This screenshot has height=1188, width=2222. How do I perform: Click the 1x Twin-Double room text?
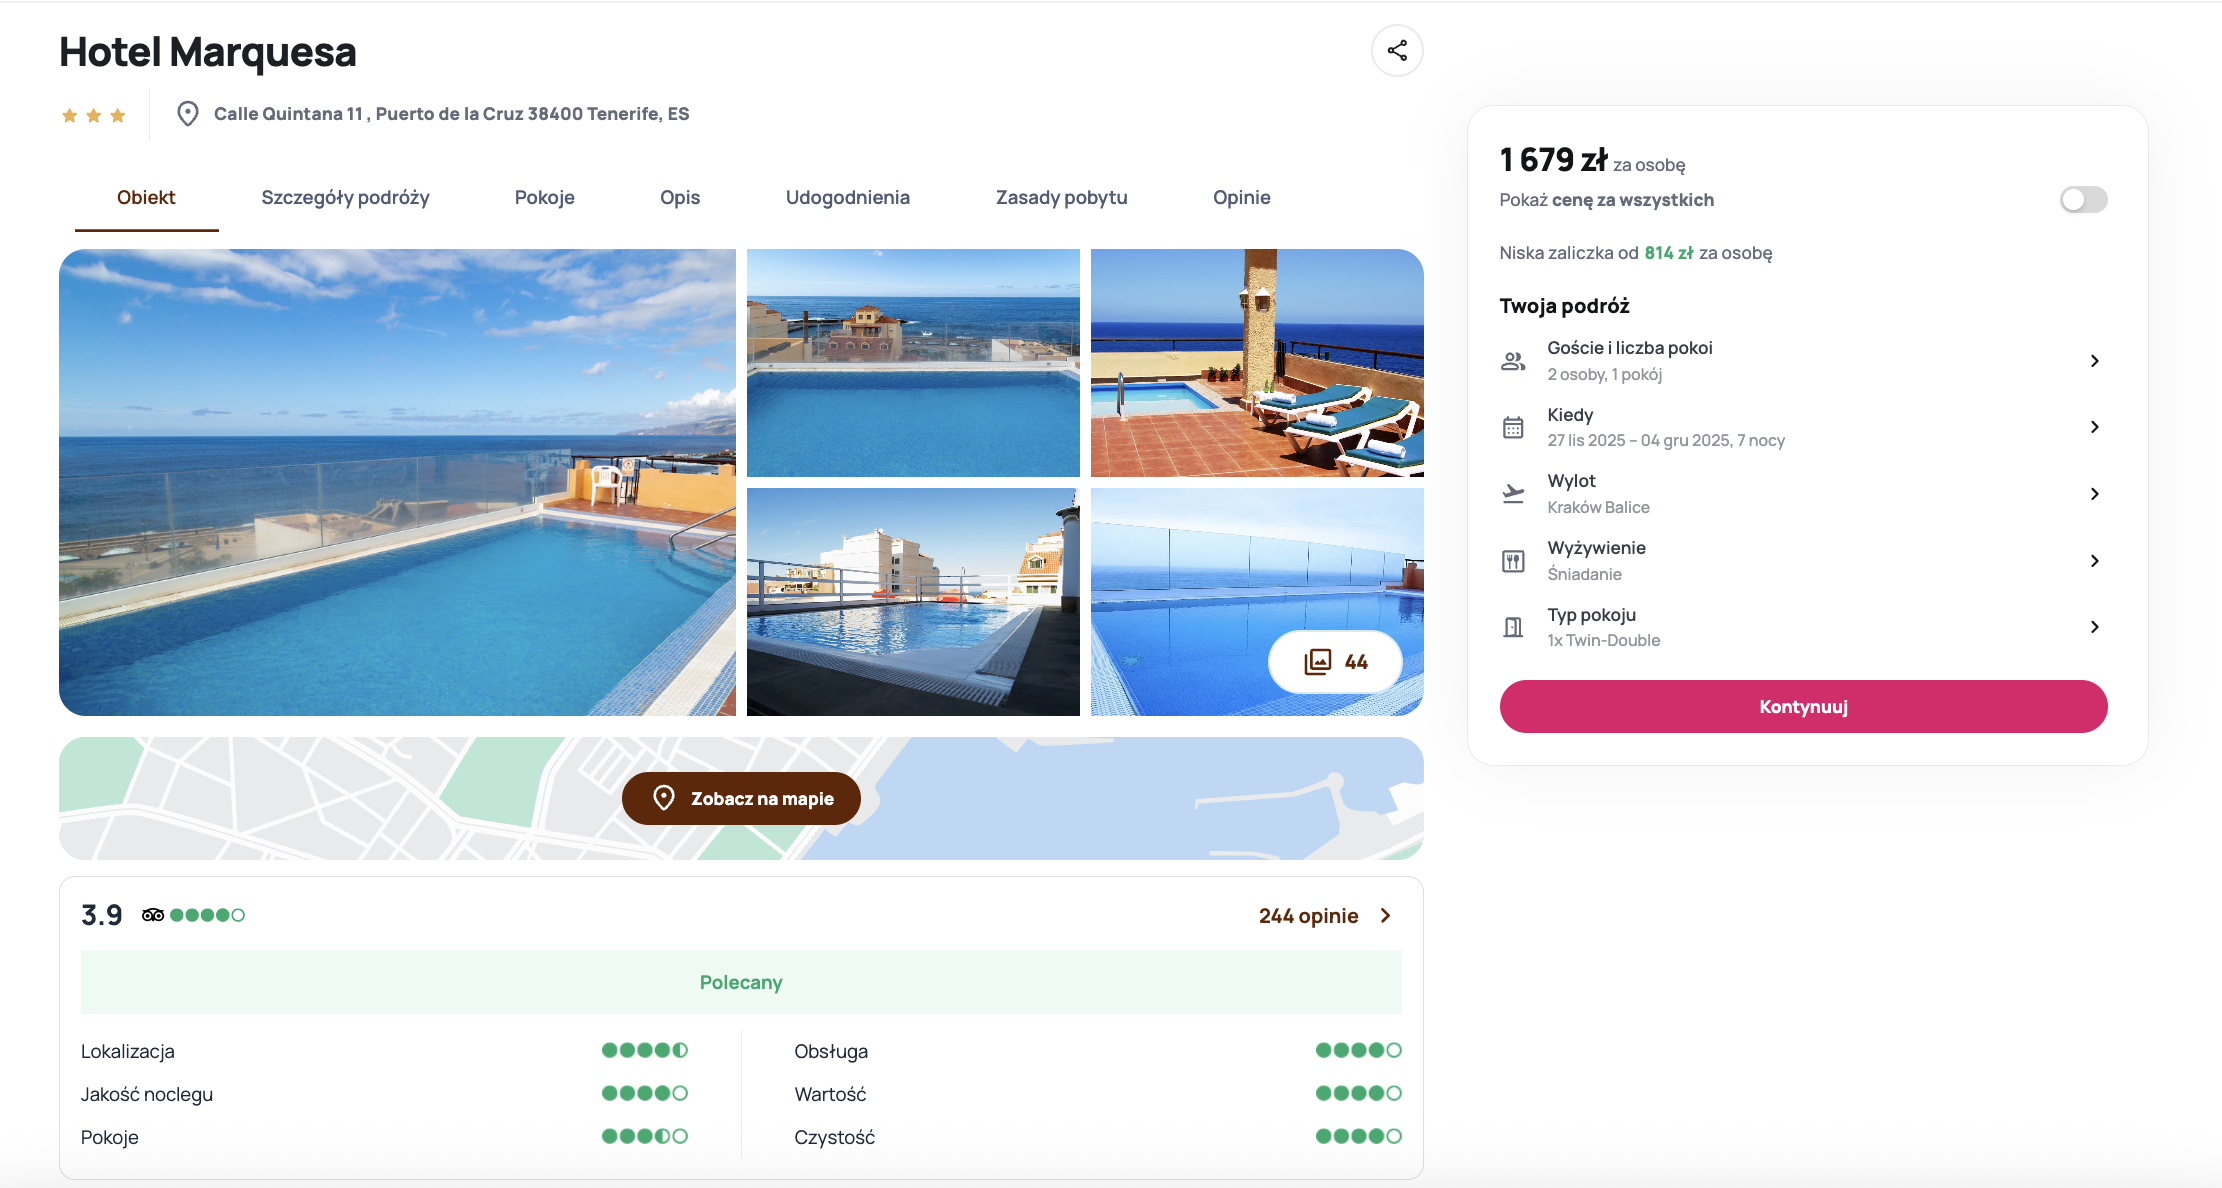pos(1603,641)
